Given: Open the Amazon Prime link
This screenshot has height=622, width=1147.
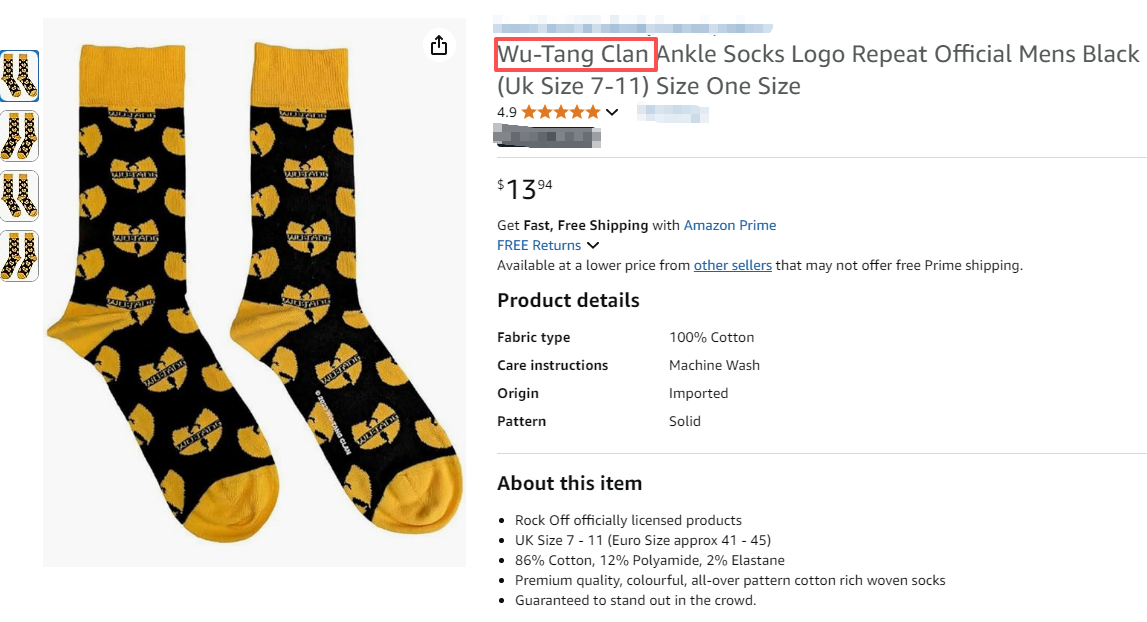Looking at the screenshot, I should 730,225.
